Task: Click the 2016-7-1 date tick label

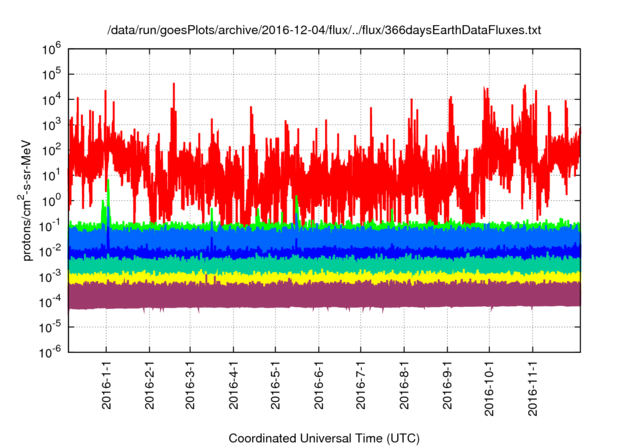Action: [360, 385]
